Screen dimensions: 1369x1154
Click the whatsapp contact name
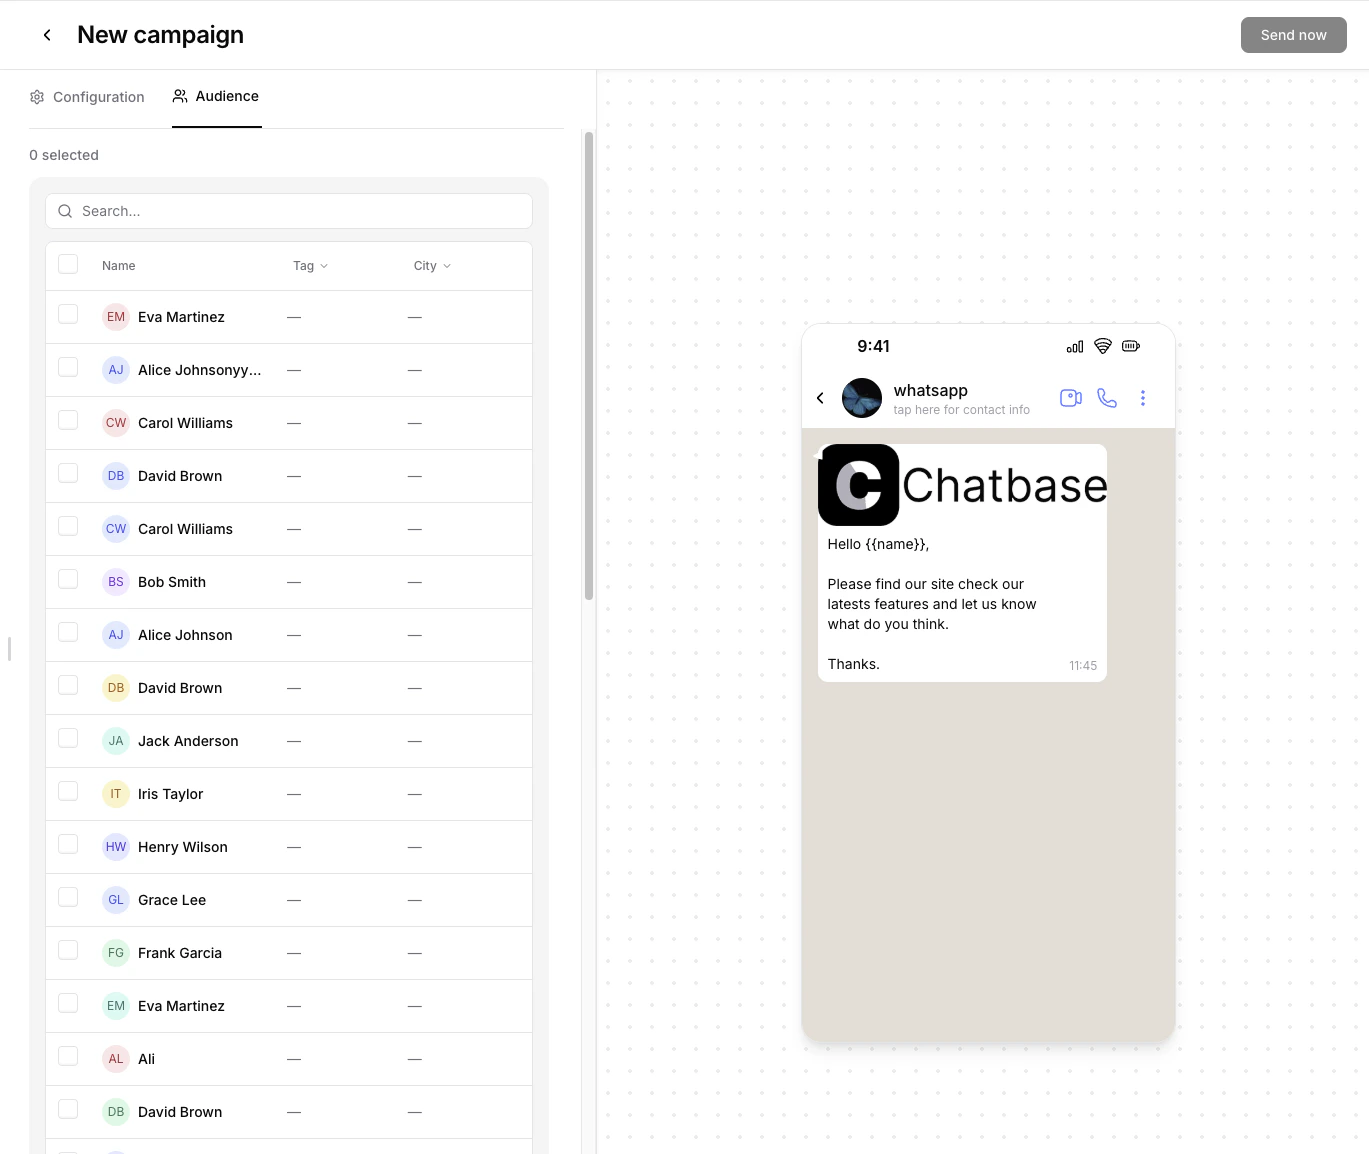[x=930, y=390]
